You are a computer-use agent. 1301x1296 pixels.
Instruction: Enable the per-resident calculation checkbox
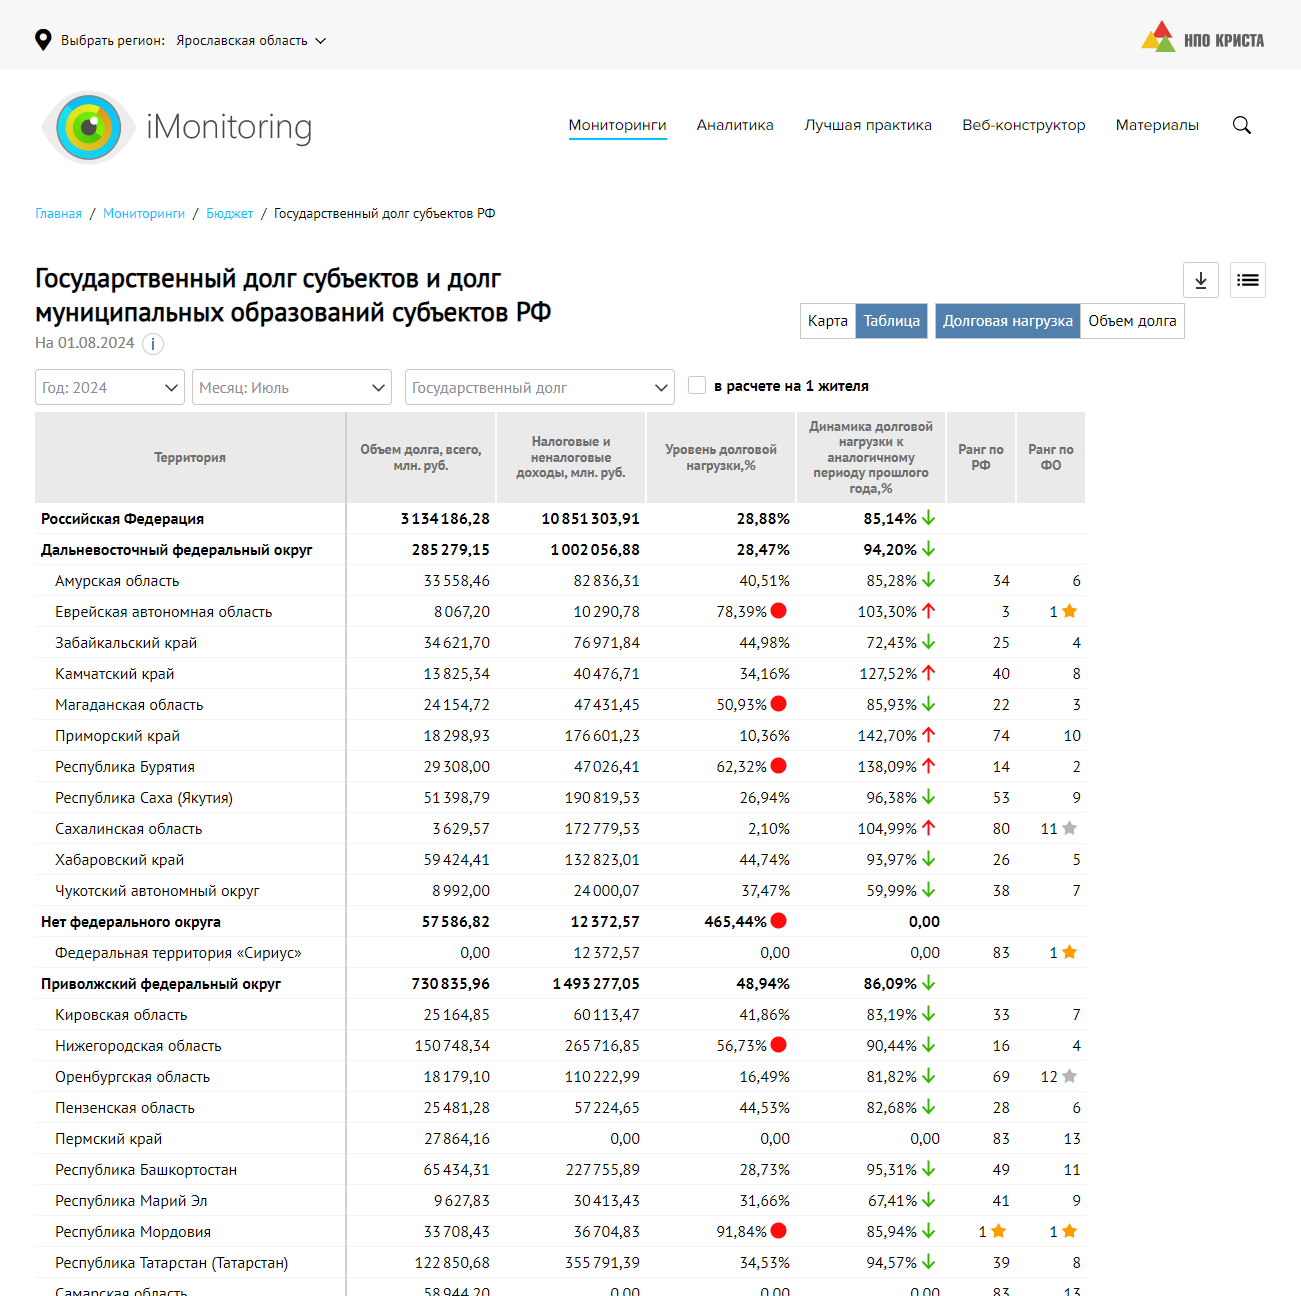(x=697, y=385)
